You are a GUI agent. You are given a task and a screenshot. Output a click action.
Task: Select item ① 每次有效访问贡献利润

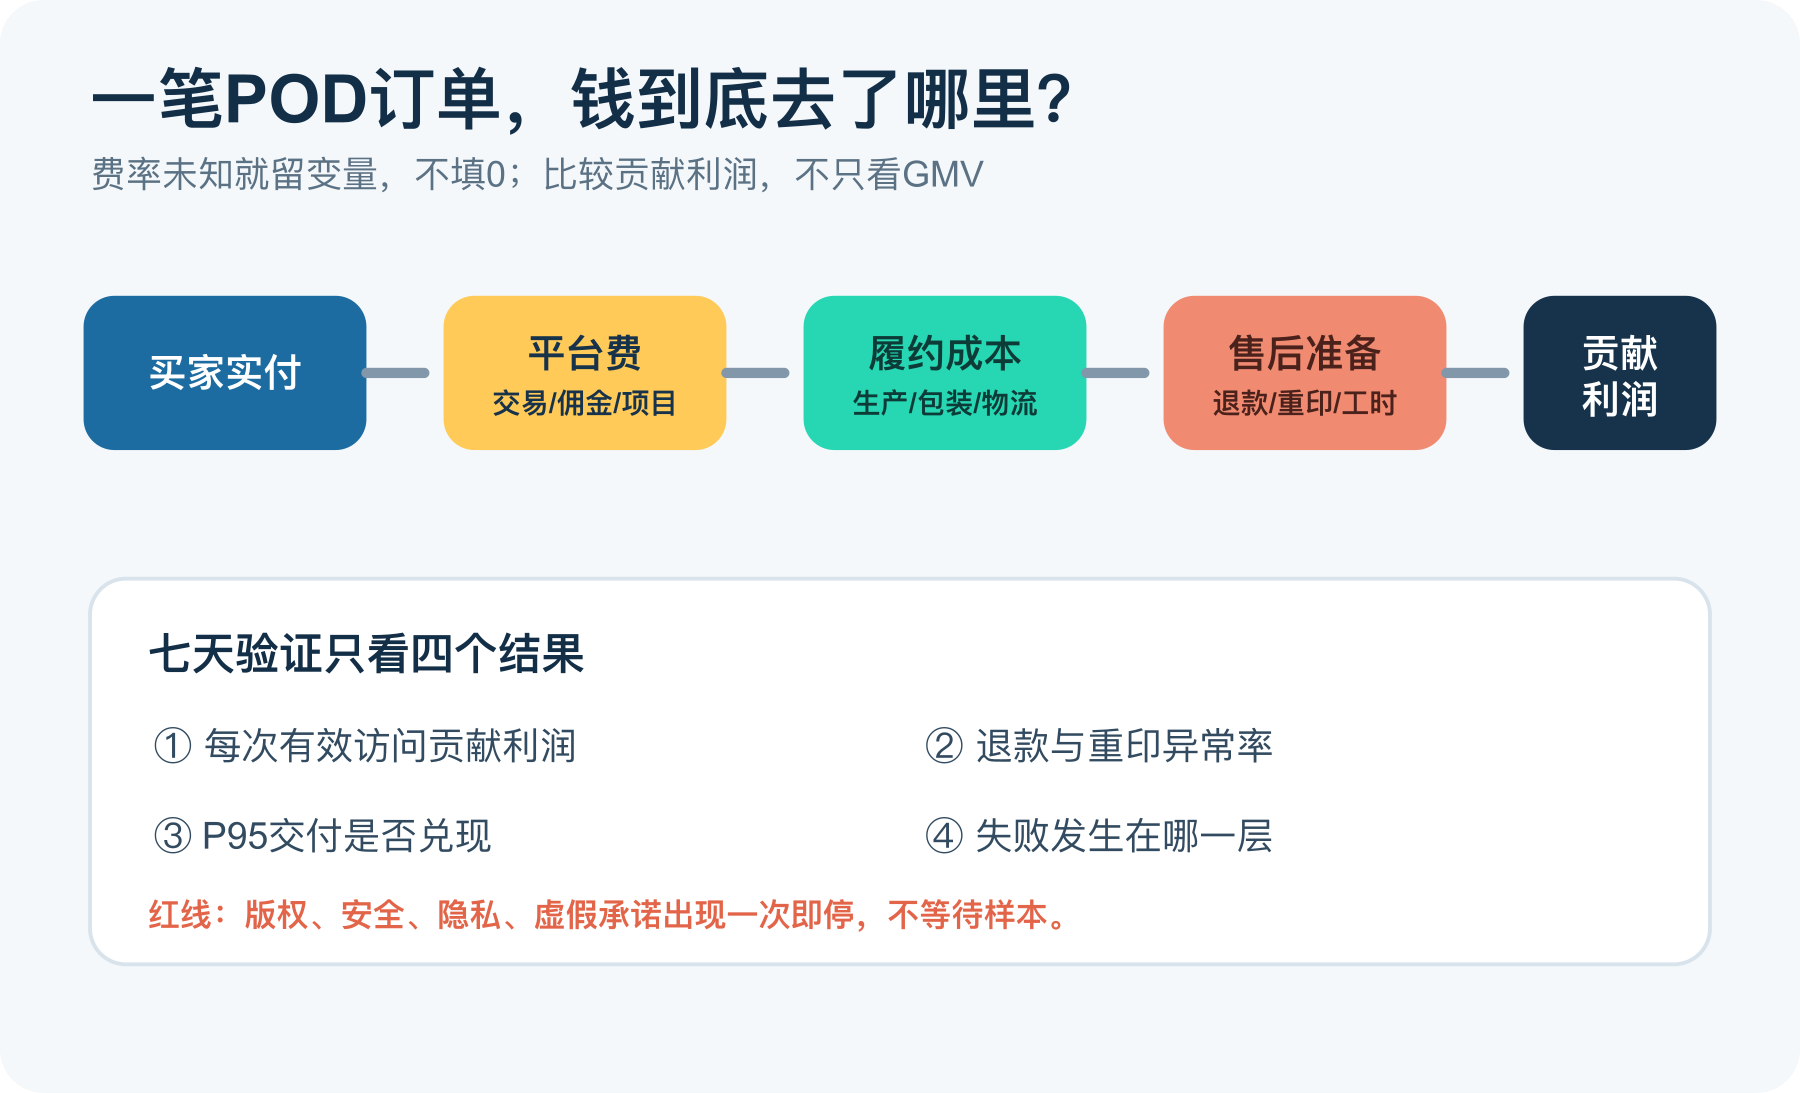(365, 746)
